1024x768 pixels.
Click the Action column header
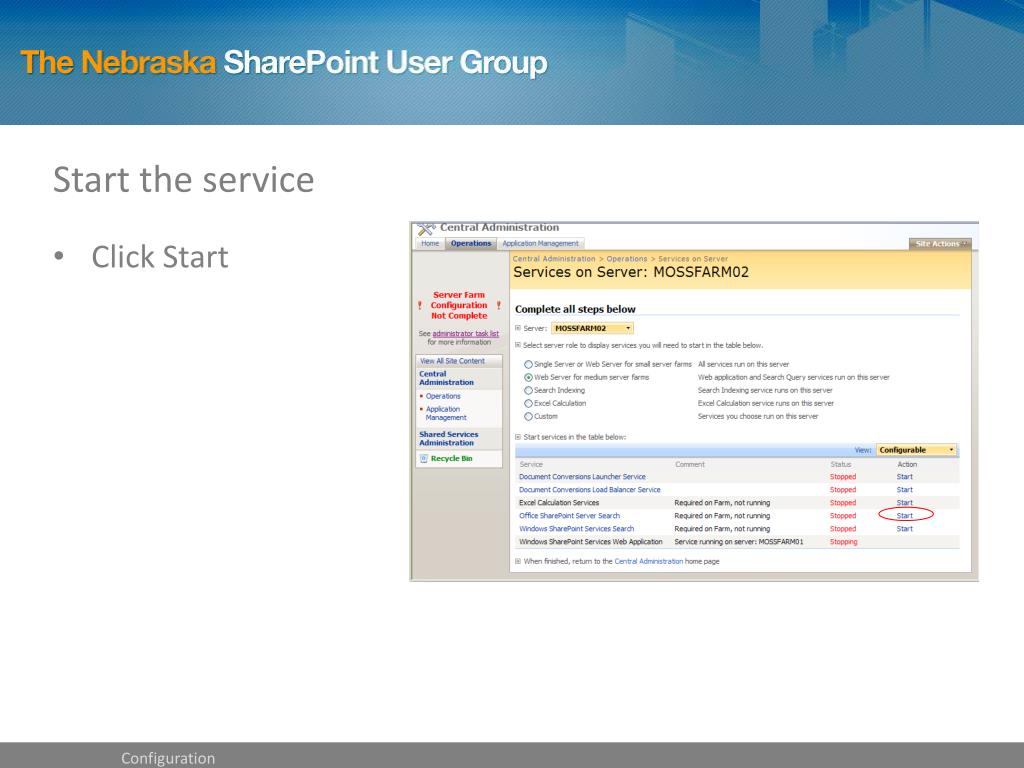click(907, 464)
